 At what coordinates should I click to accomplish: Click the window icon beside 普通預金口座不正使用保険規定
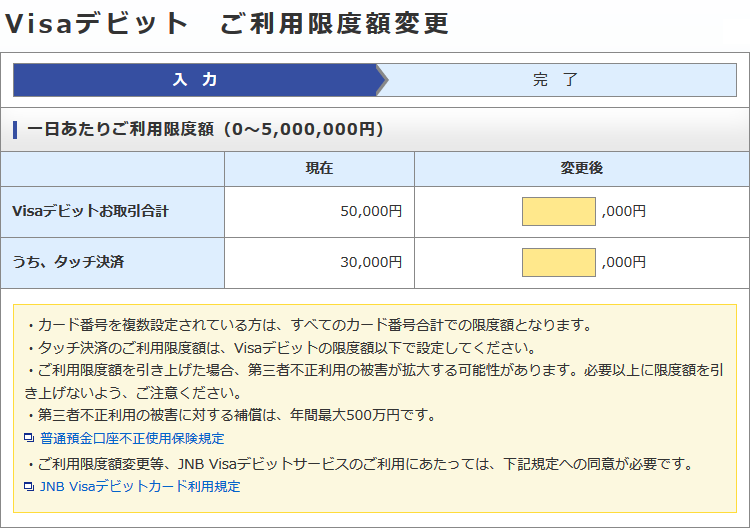(x=29, y=438)
